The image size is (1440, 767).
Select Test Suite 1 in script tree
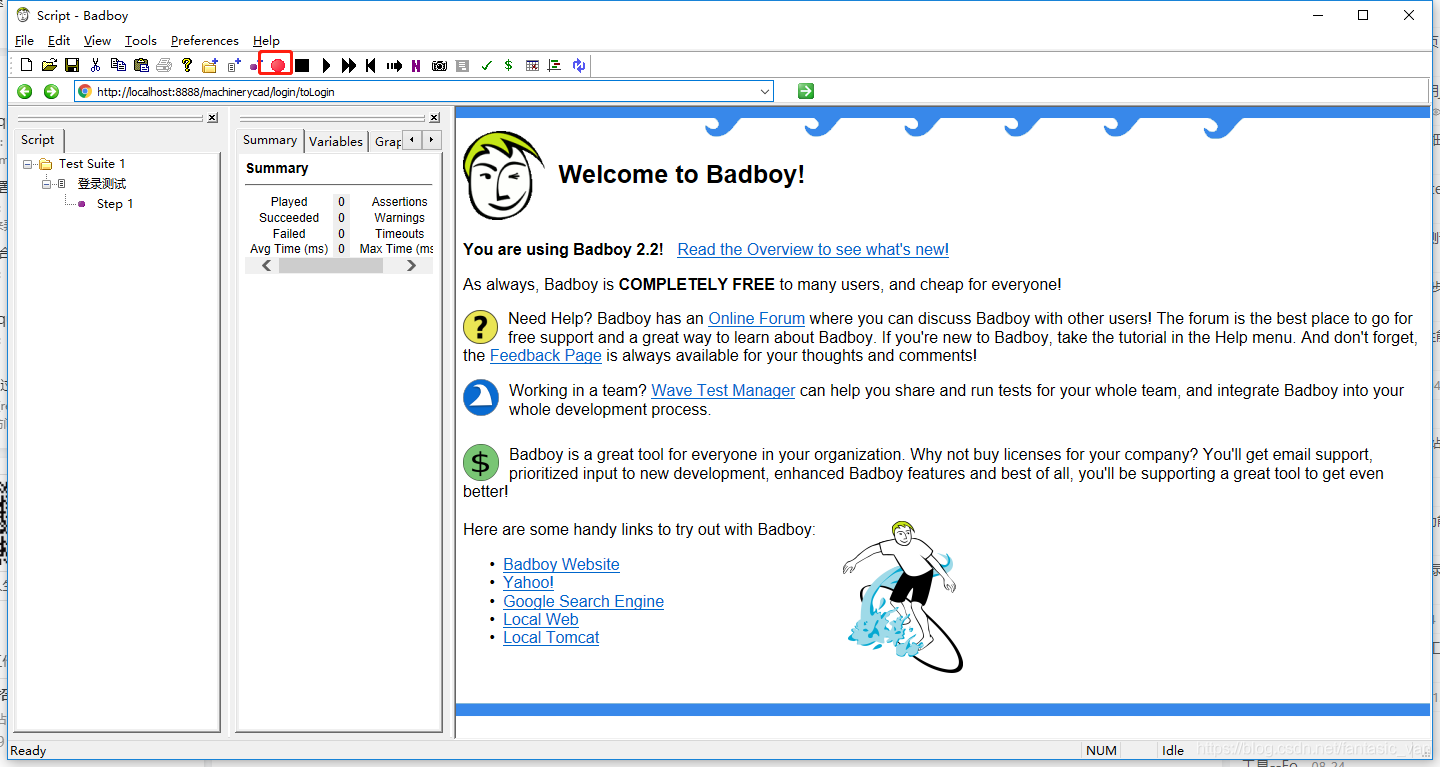(x=92, y=164)
